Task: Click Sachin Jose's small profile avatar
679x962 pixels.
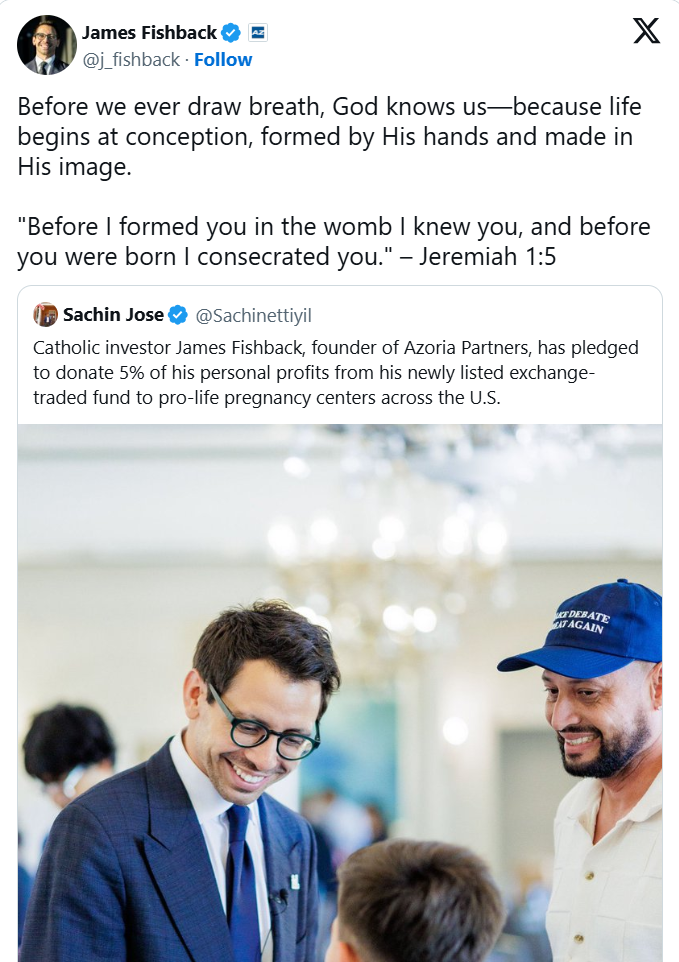Action: pyautogui.click(x=45, y=315)
